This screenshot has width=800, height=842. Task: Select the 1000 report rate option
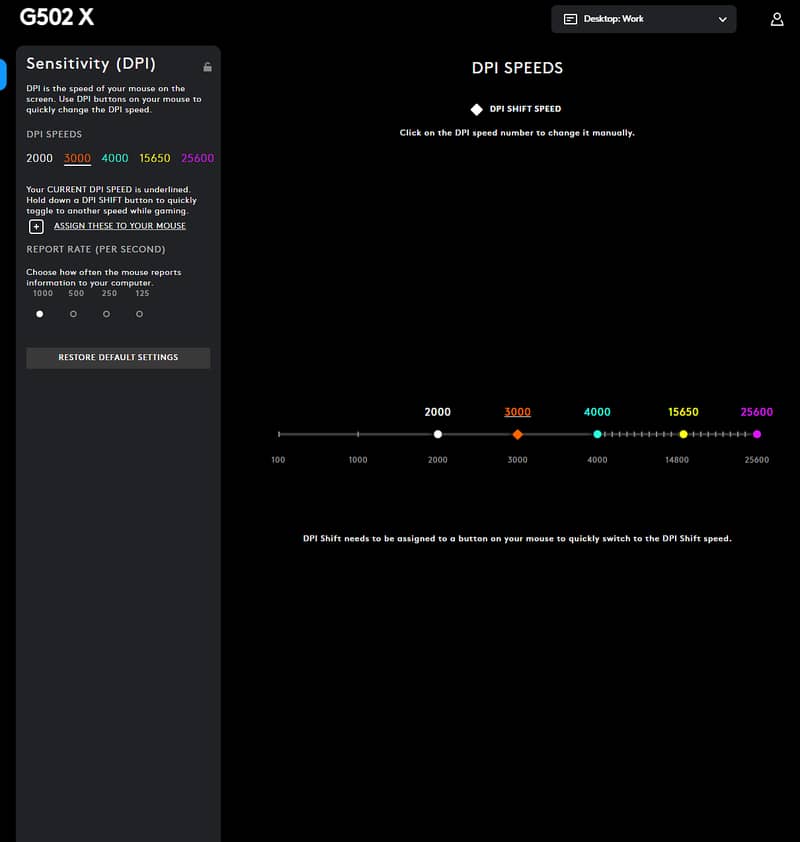[40, 314]
